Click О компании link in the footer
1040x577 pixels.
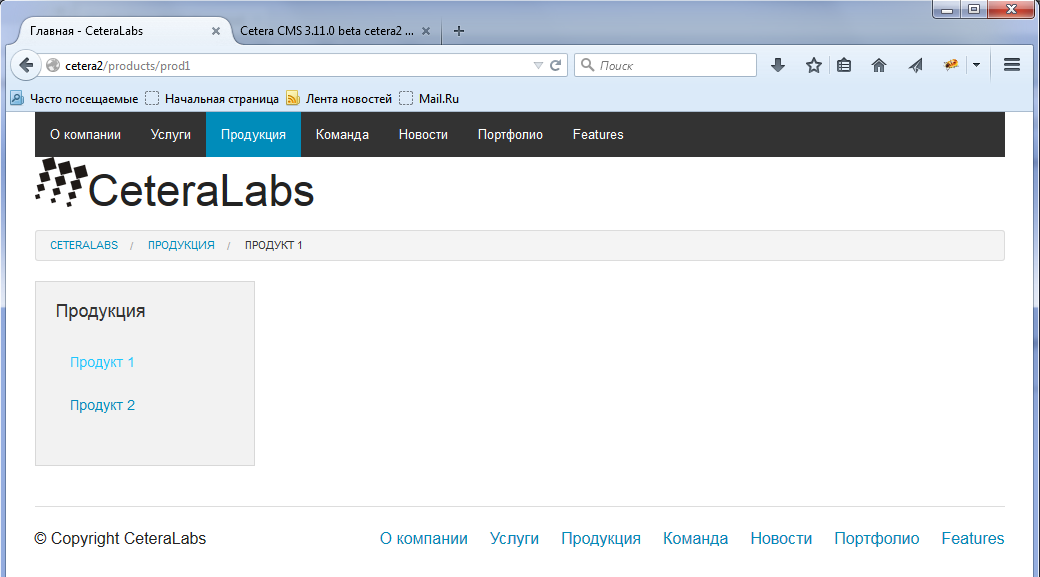pyautogui.click(x=423, y=539)
